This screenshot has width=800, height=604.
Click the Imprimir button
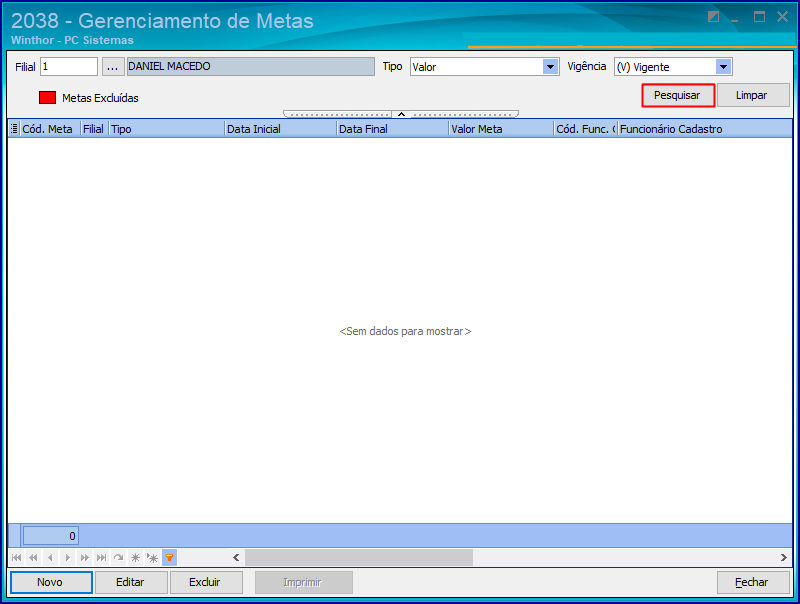click(304, 583)
